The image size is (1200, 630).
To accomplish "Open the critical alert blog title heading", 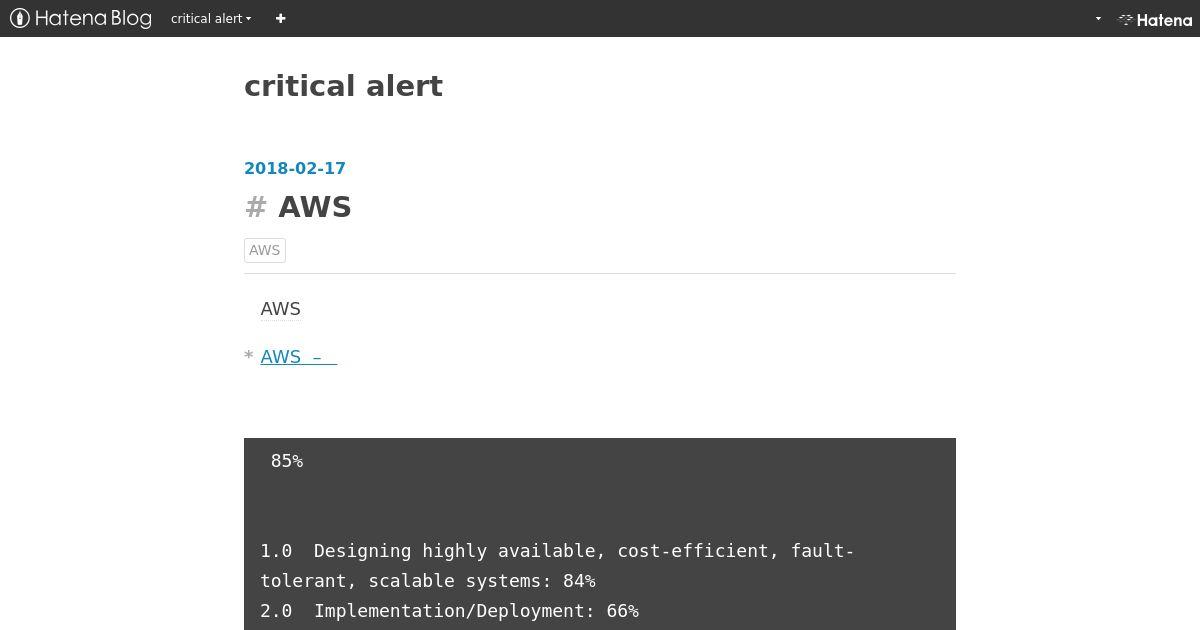I will 343,86.
